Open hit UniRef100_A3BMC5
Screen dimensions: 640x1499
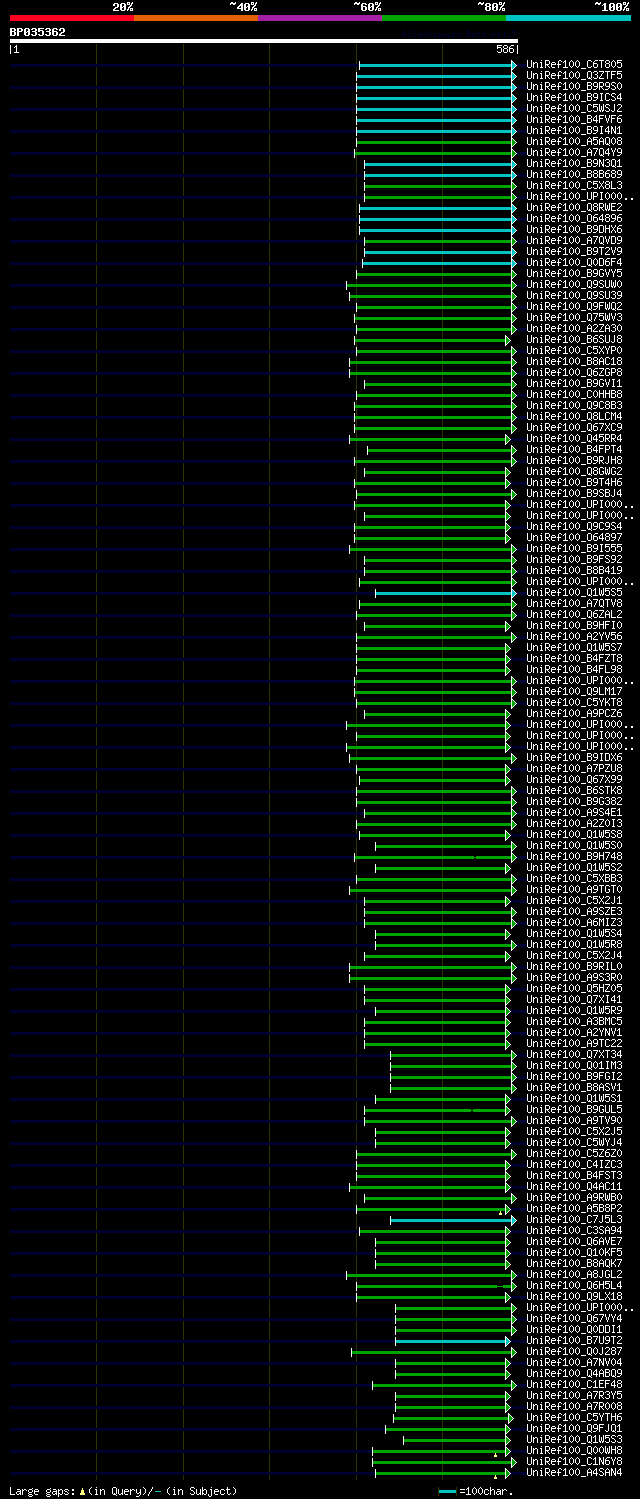click(x=574, y=1022)
